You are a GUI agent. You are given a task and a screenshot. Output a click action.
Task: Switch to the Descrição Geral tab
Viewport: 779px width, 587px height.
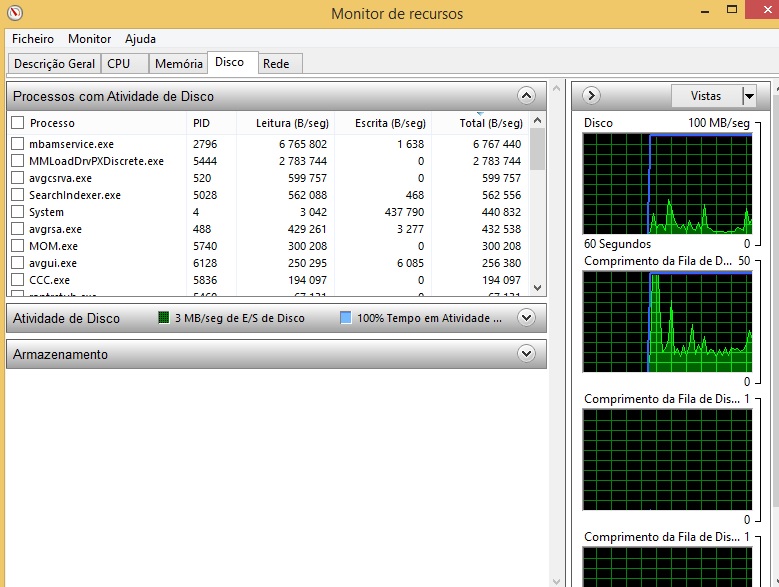[x=54, y=63]
